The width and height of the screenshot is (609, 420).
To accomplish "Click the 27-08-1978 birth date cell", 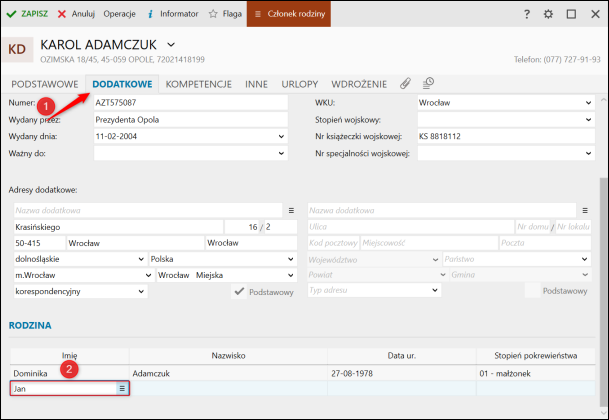I will point(402,373).
